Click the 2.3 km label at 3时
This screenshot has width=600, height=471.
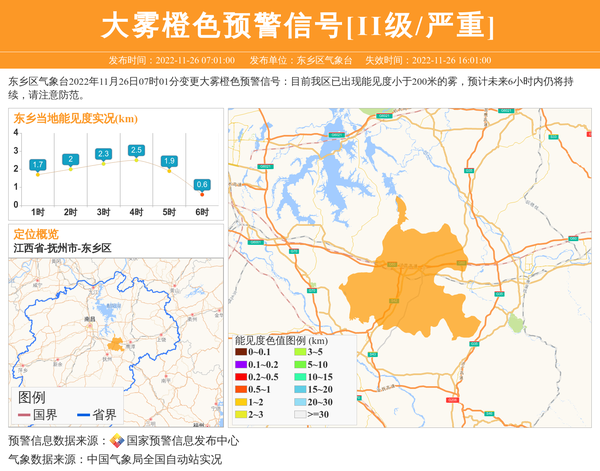(103, 153)
